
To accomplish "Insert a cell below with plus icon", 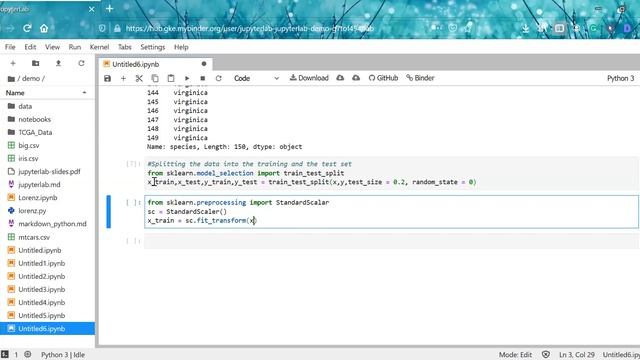I will point(123,78).
